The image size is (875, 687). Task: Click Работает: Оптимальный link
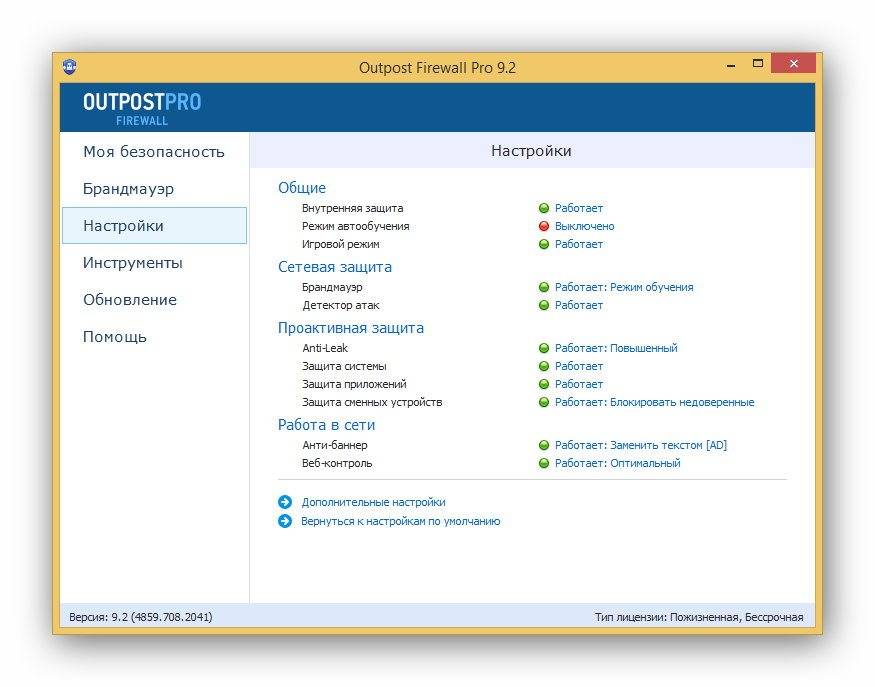pyautogui.click(x=617, y=463)
